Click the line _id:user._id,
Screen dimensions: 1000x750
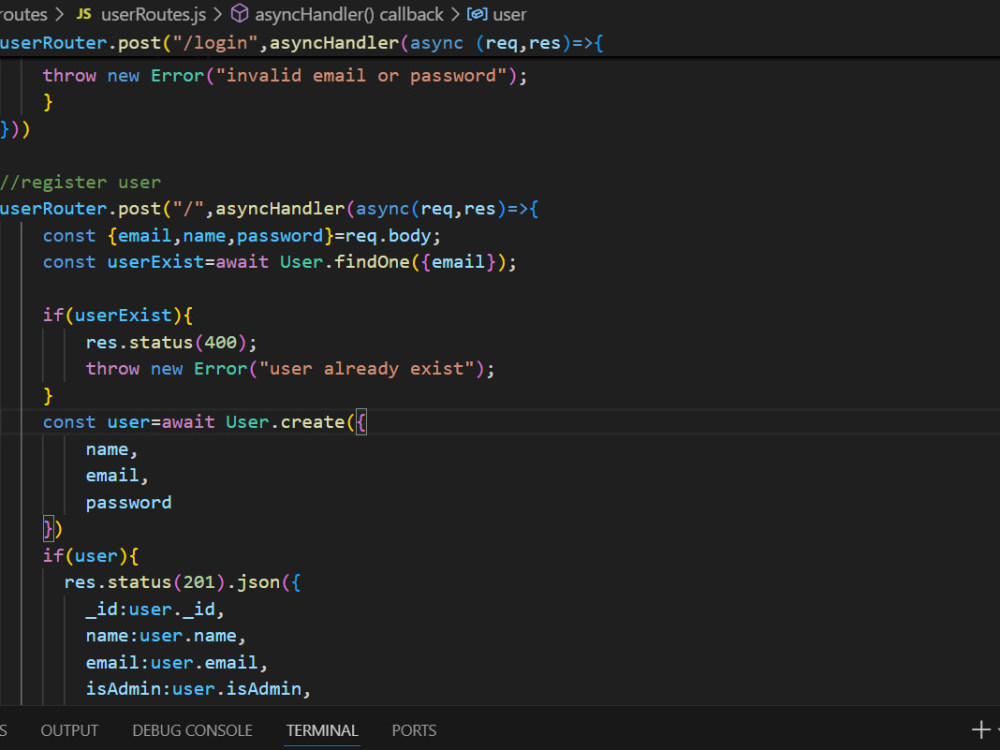click(155, 609)
